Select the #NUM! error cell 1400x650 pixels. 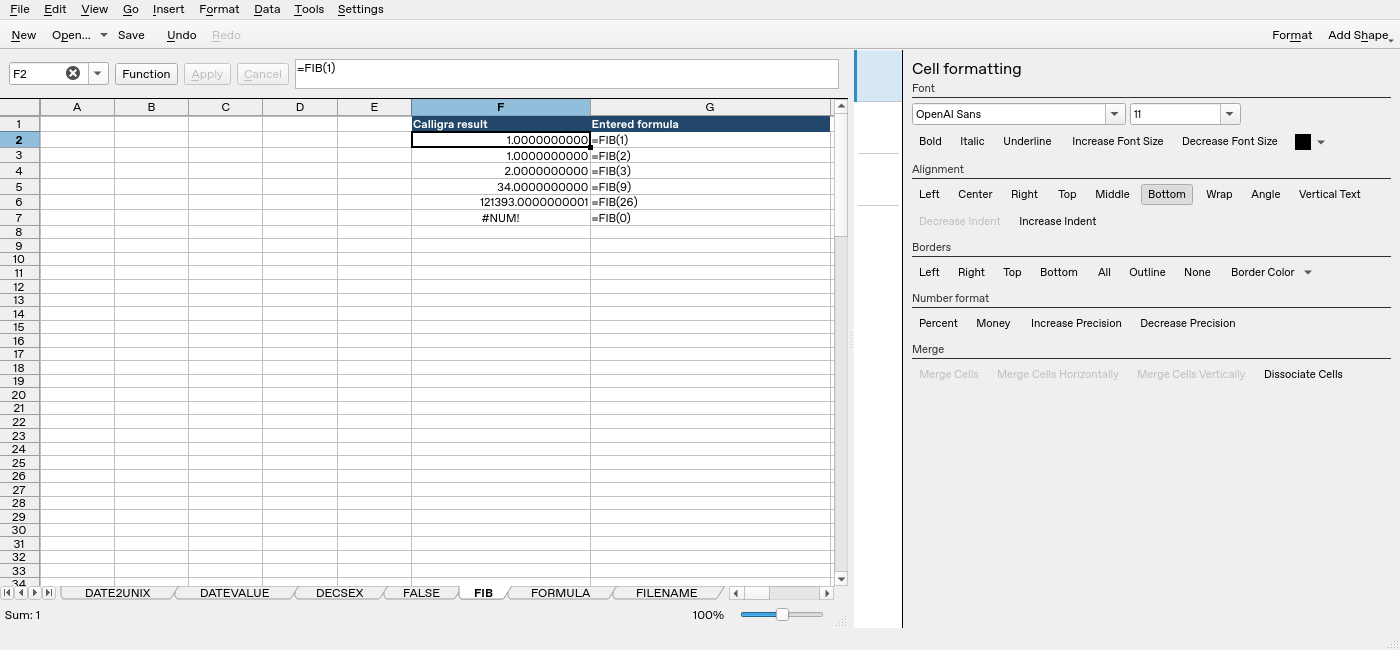click(501, 218)
